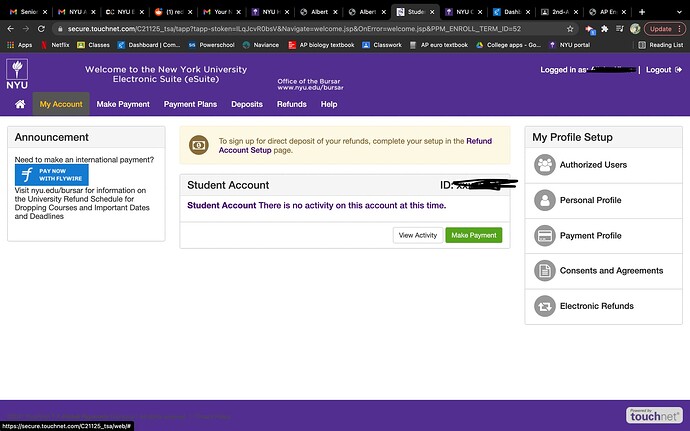Click the Electronic Refunds arrows icon
This screenshot has height=431, width=690.
pyautogui.click(x=545, y=306)
